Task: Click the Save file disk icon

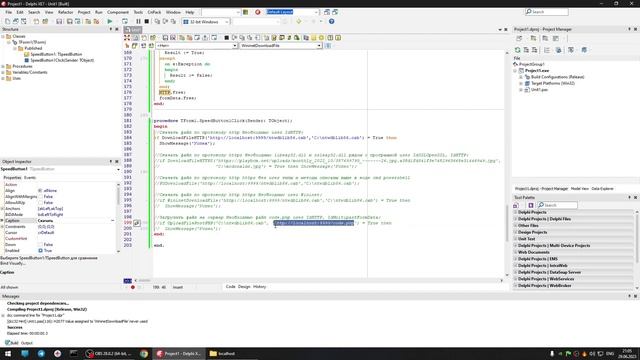Action: (59, 21)
